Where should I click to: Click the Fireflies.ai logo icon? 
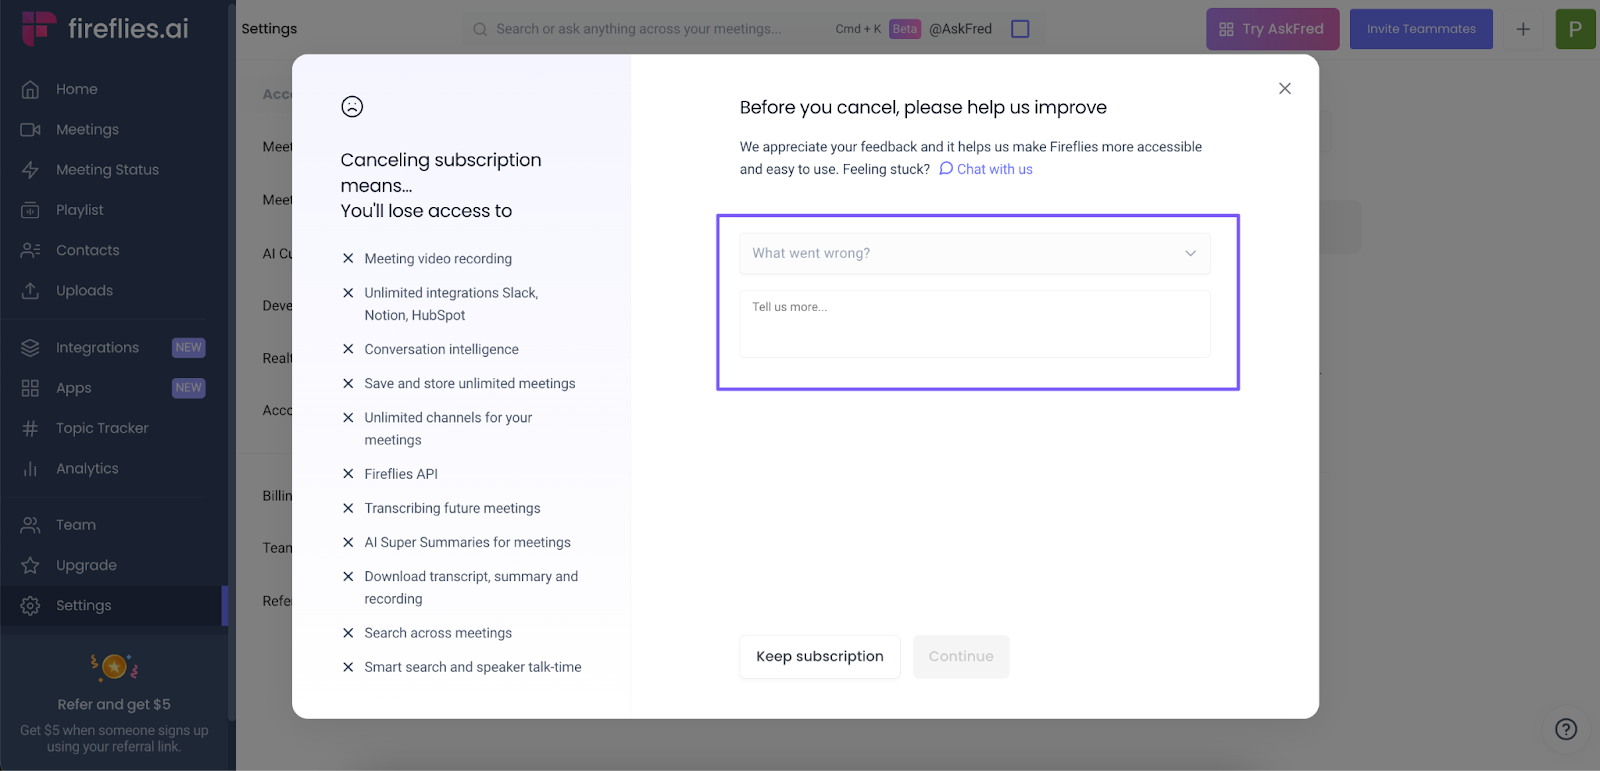[38, 28]
